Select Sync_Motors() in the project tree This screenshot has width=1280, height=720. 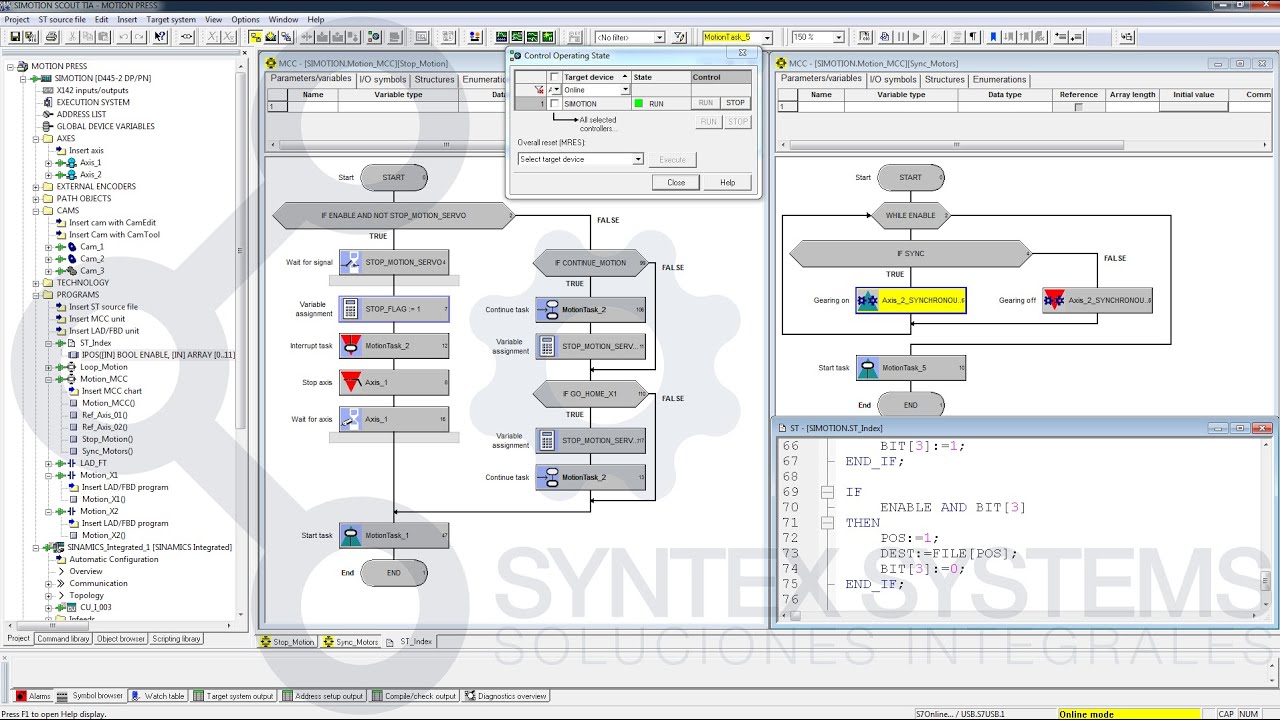click(107, 451)
